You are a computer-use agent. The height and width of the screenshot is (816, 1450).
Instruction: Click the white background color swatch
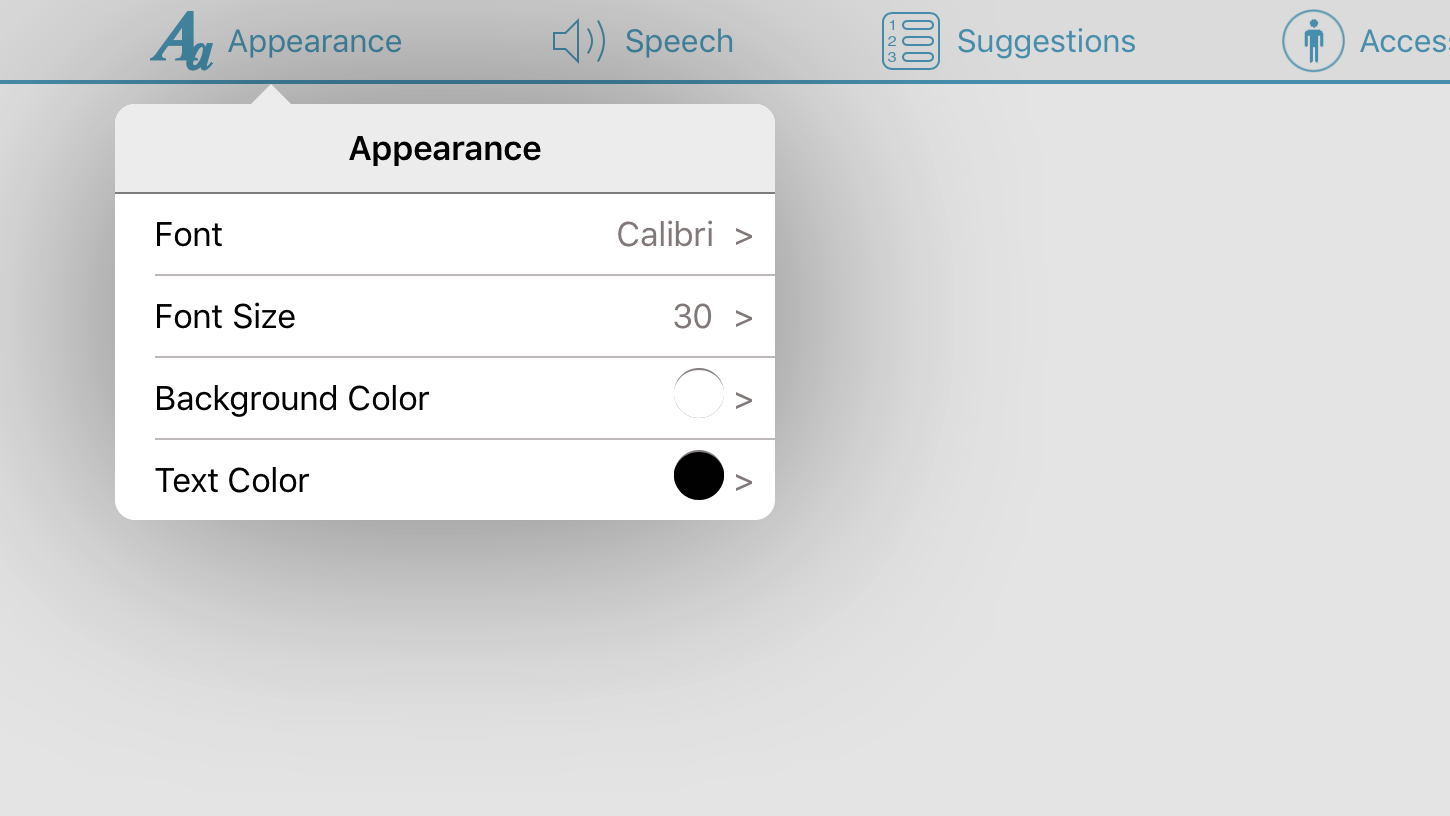tap(698, 394)
